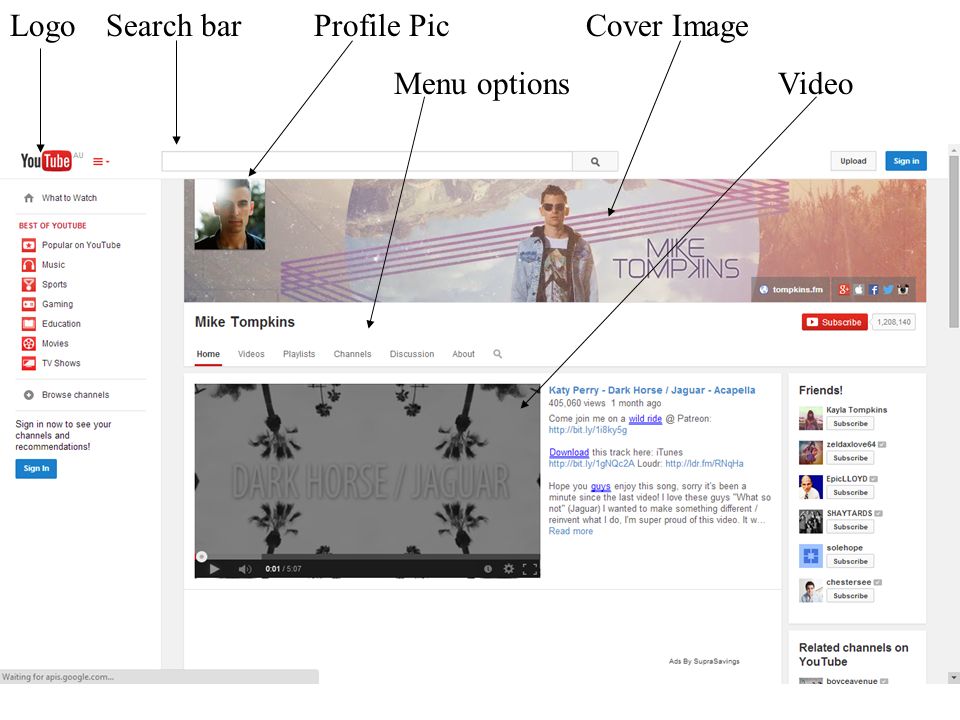Viewport: 960px width, 720px height.
Task: Subscribe to EpicLLOYD channel
Action: point(850,492)
